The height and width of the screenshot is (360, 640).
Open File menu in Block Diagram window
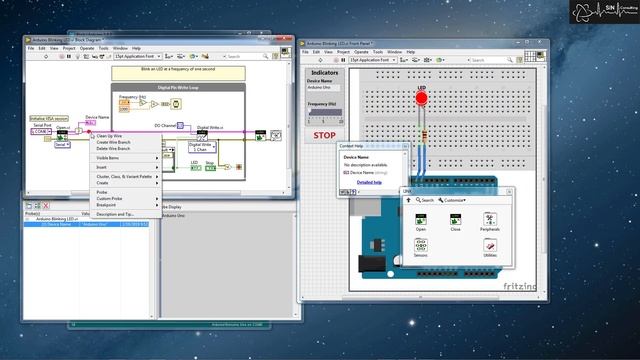[31, 48]
